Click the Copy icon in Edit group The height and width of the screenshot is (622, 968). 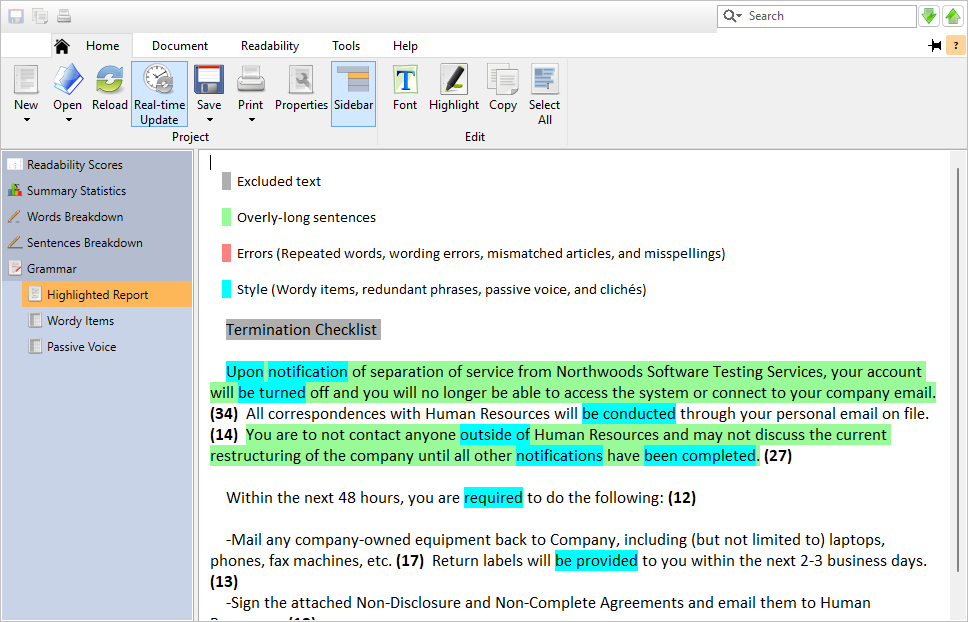click(x=503, y=80)
